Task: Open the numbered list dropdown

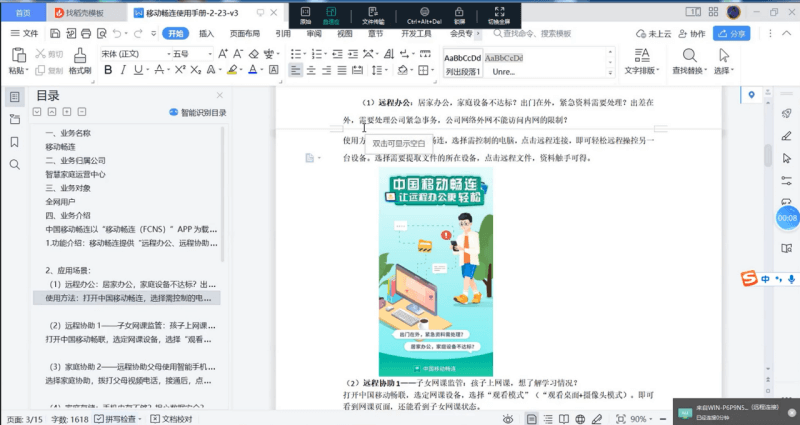Action: [326, 54]
